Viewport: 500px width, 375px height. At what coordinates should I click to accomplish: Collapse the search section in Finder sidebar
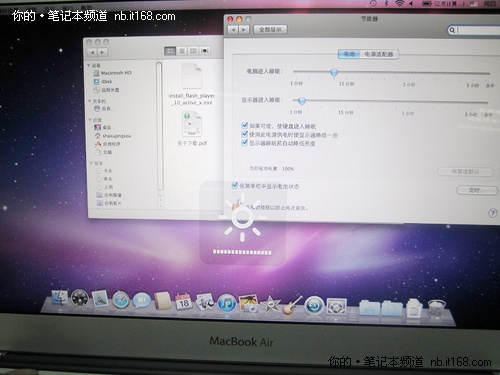[91, 163]
